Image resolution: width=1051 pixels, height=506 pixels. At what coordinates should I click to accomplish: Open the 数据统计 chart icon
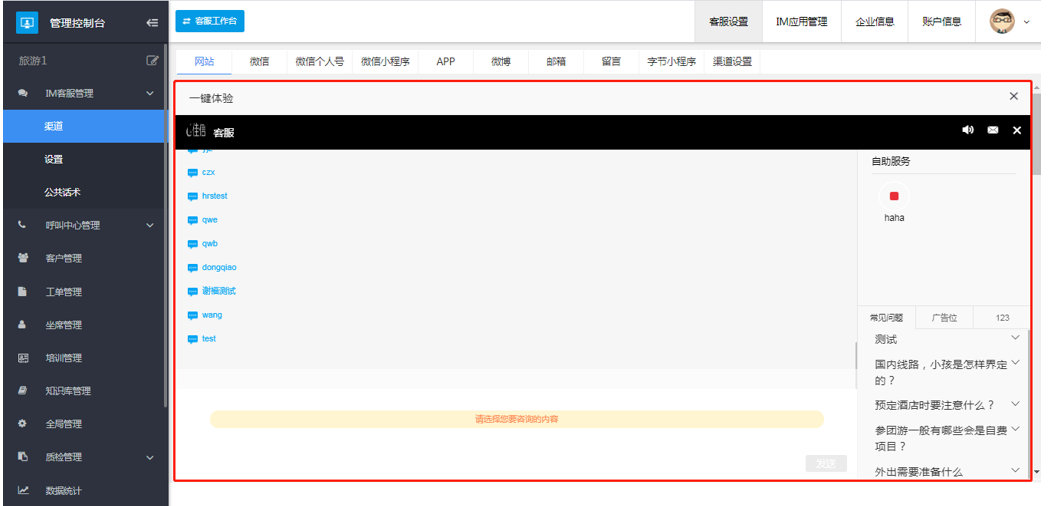tap(23, 490)
